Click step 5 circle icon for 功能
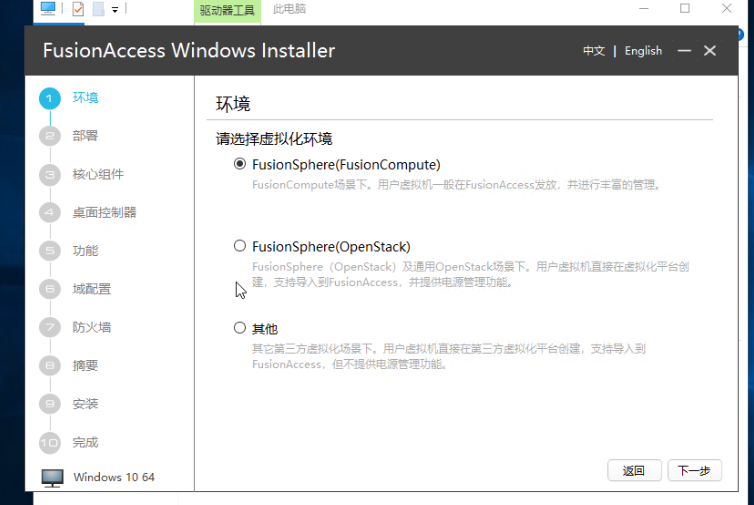 [x=50, y=251]
